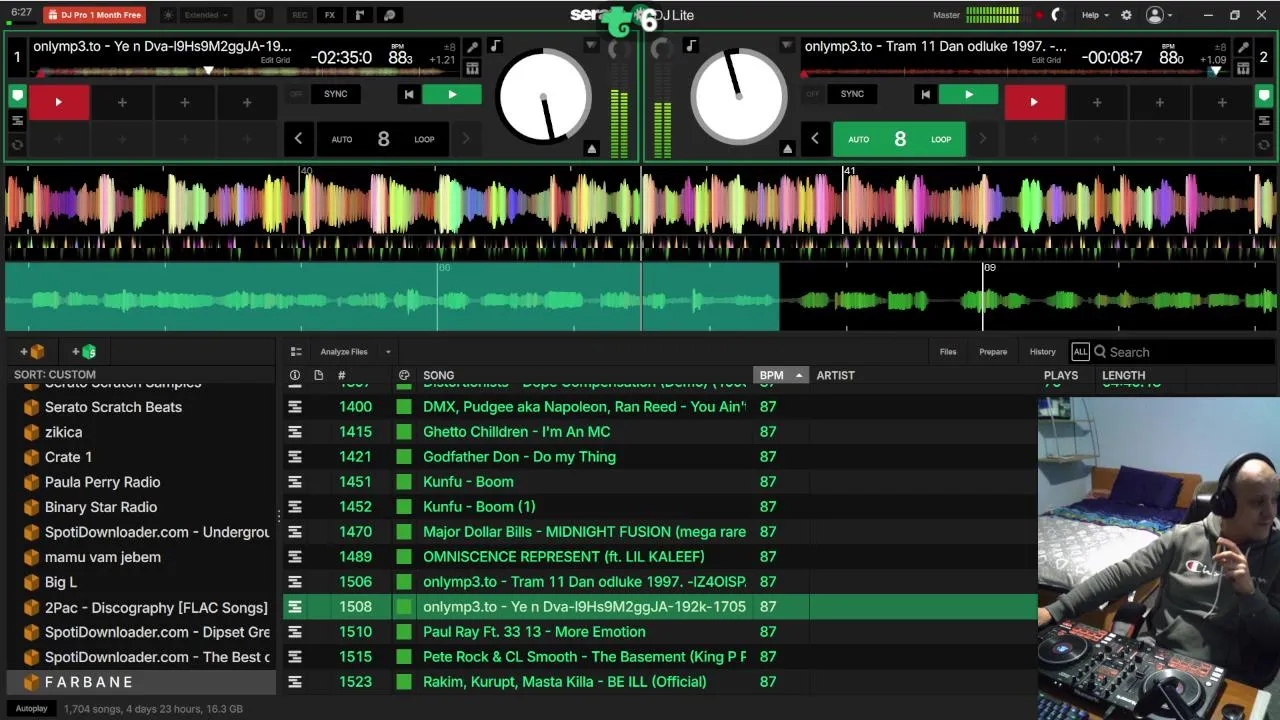Open Analyze Files dropdown arrow
Image resolution: width=1280 pixels, height=720 pixels.
click(x=388, y=352)
